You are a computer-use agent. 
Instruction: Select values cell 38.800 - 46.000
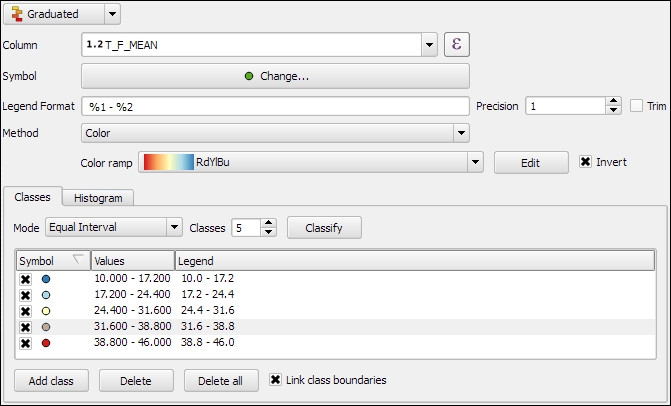point(133,342)
